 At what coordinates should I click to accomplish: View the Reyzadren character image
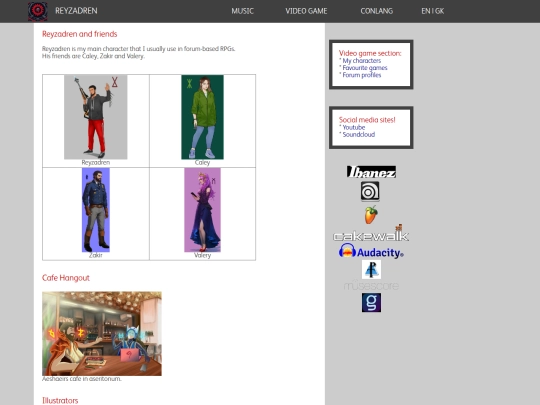(x=96, y=117)
